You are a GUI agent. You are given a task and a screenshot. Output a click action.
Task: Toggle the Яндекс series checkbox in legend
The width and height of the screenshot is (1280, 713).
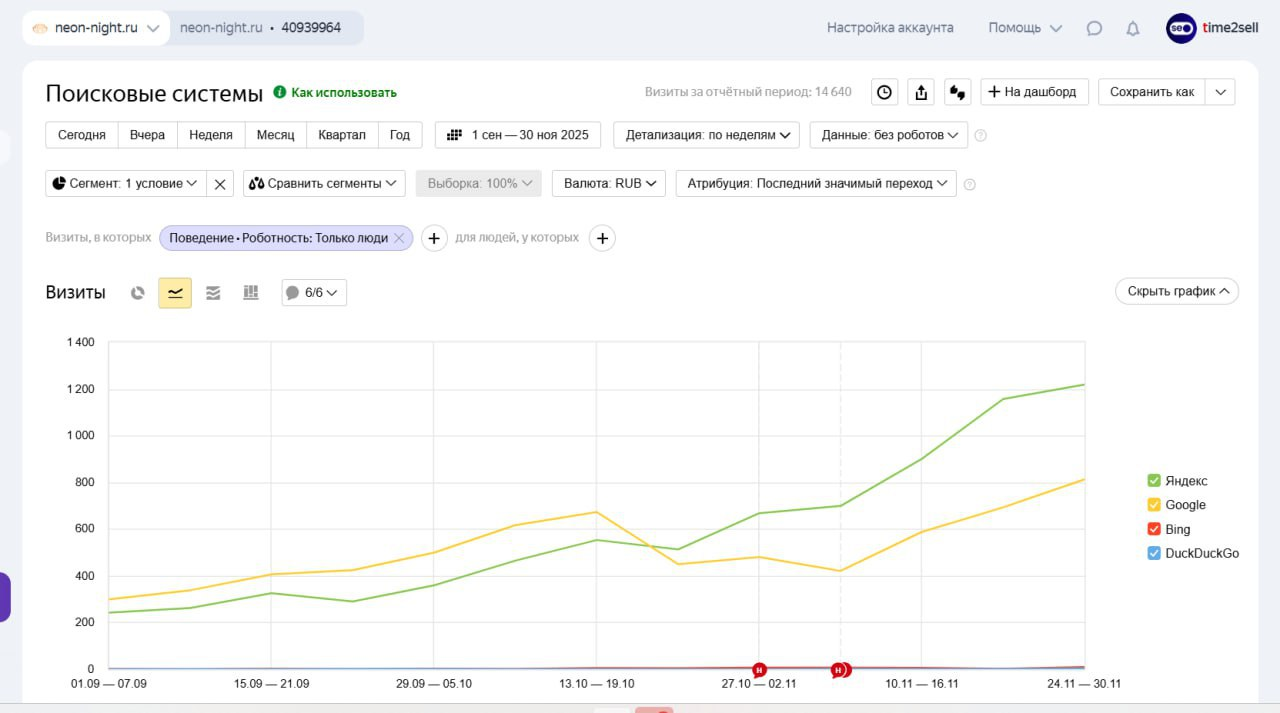[1154, 481]
